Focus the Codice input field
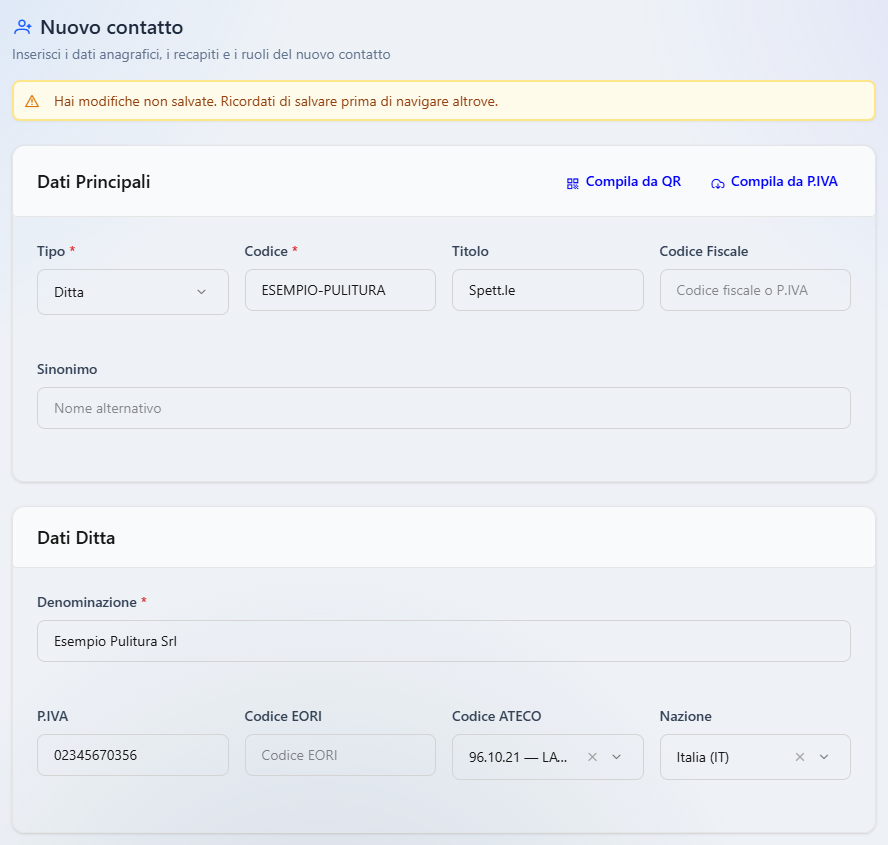This screenshot has width=888, height=845. tap(340, 290)
